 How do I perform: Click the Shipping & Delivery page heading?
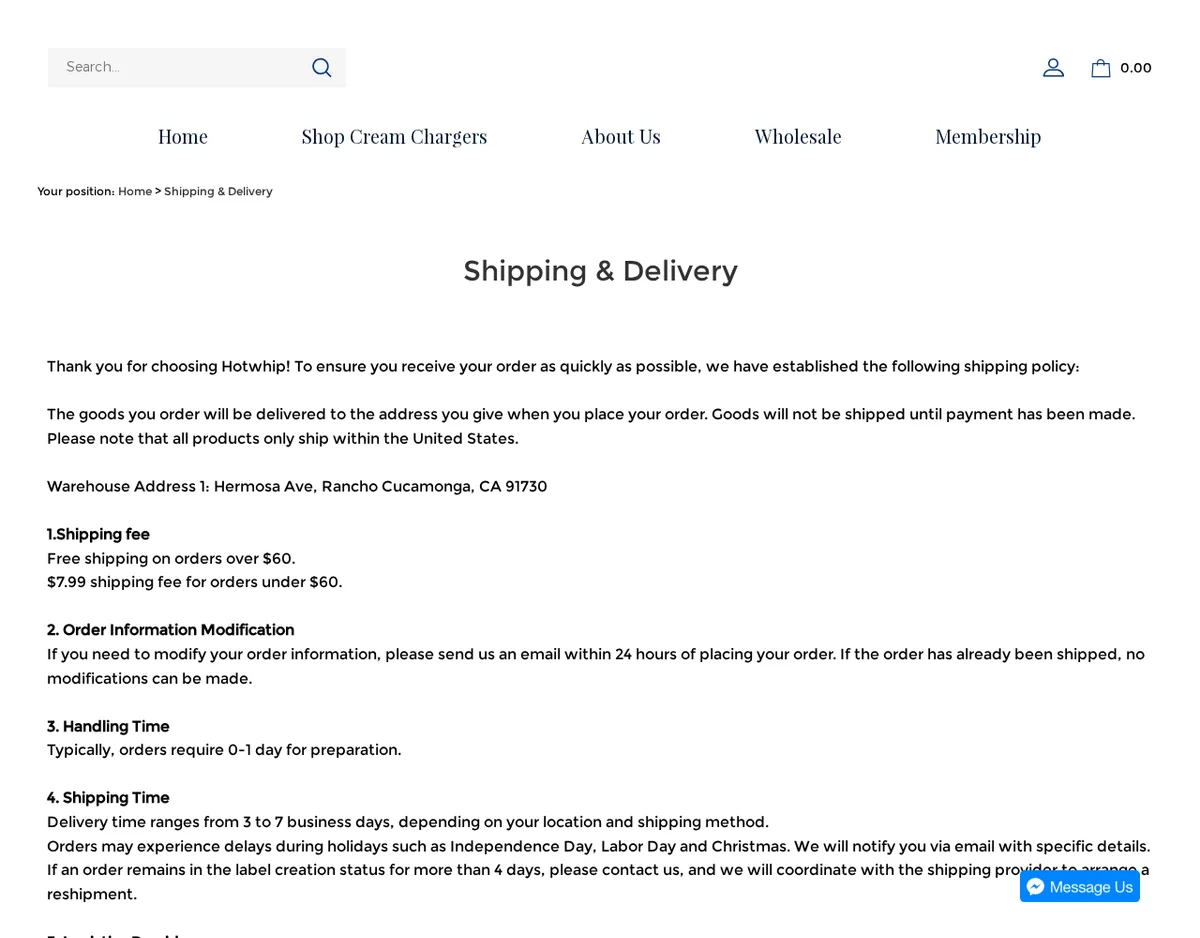point(600,270)
